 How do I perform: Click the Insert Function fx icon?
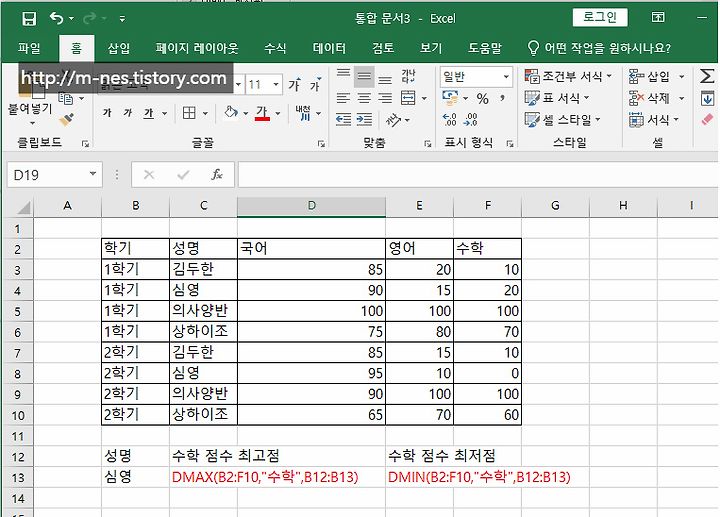point(217,174)
